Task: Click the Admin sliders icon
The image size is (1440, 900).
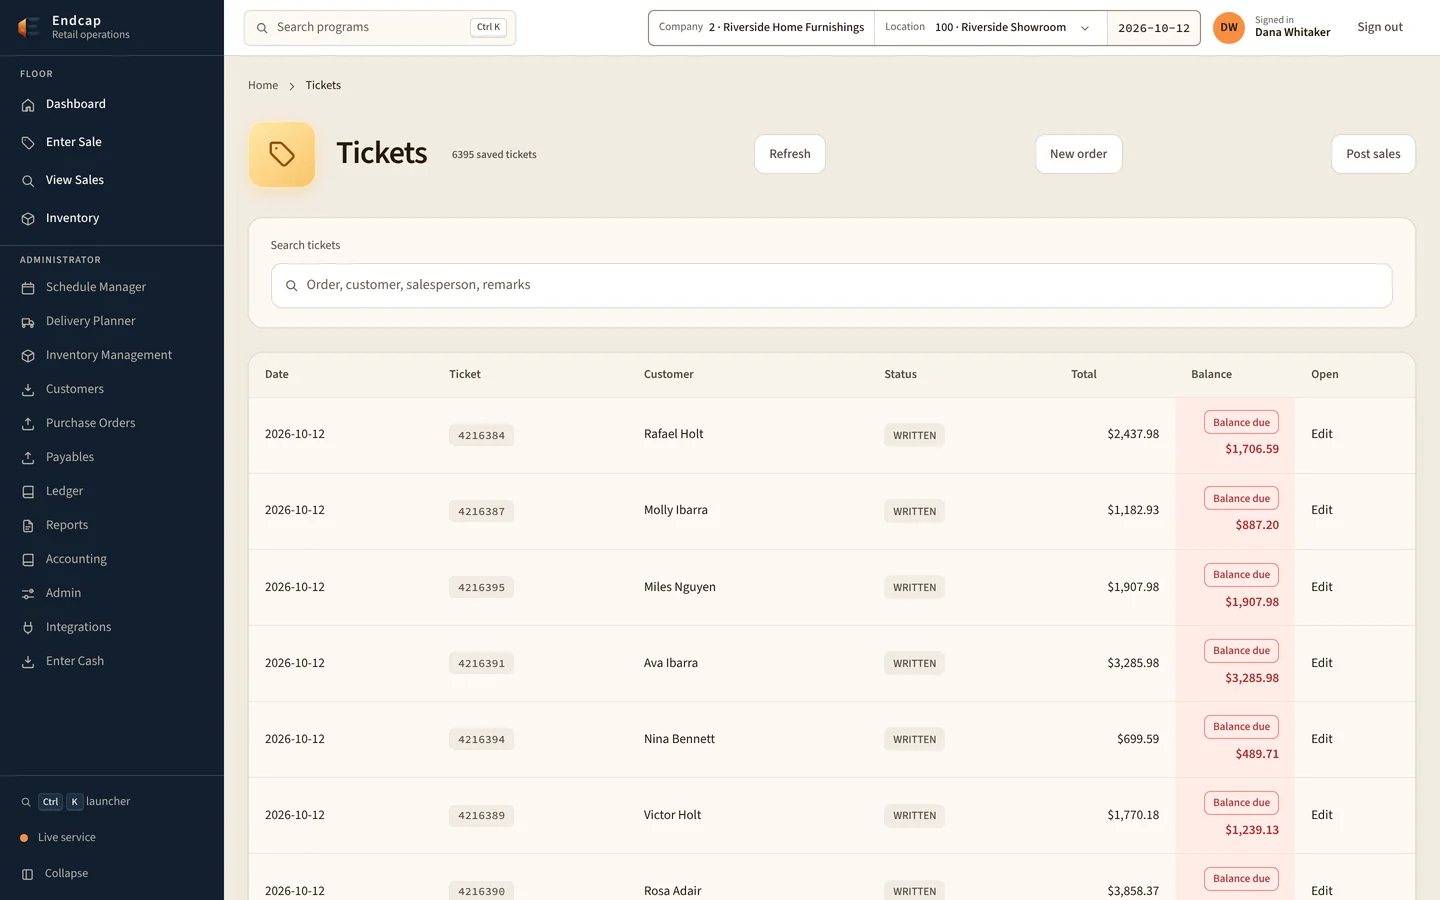Action: [28, 594]
